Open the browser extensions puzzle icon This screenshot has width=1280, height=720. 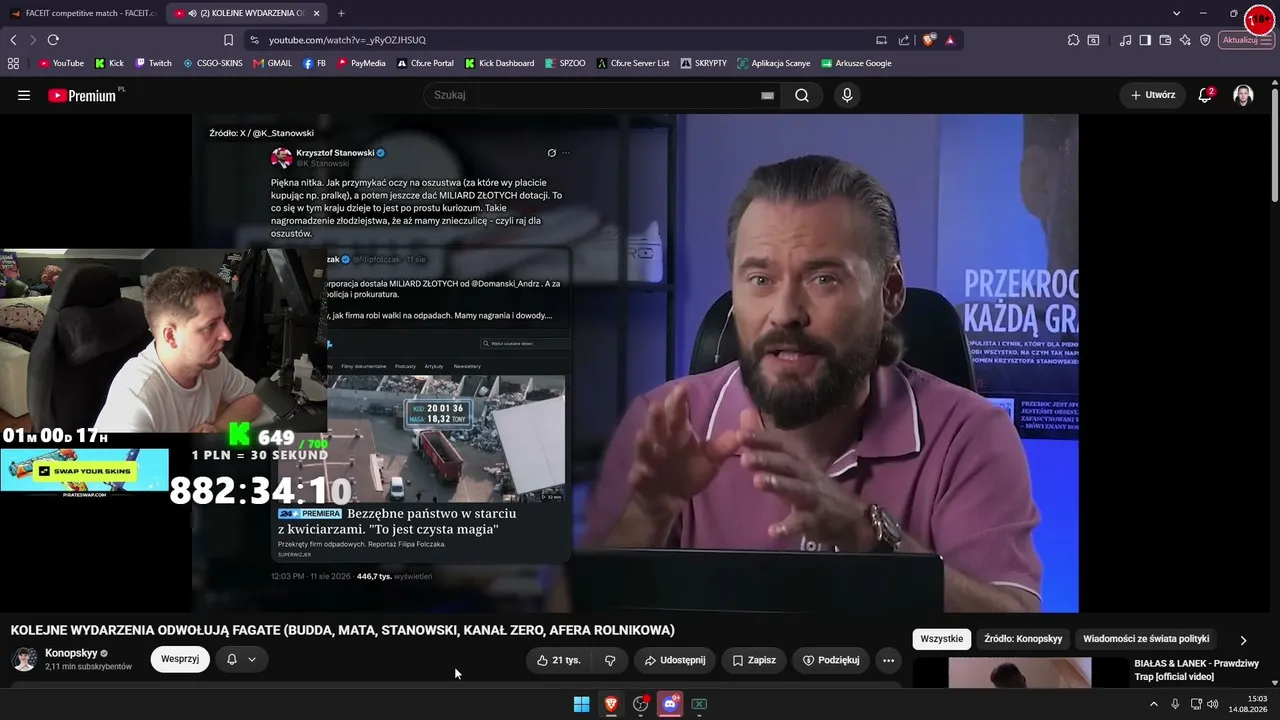coord(1073,40)
